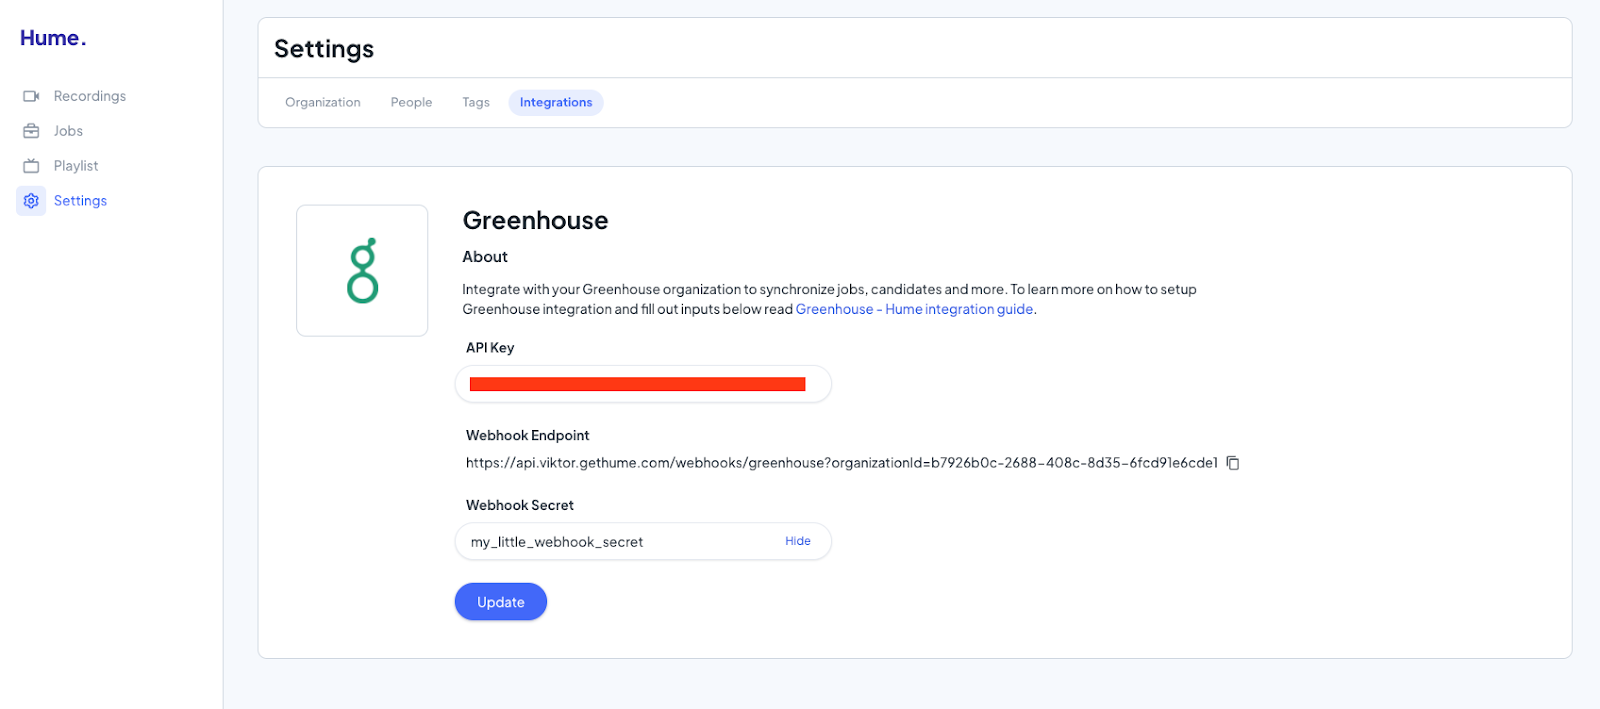
Task: Click the Webhook Secret input field
Action: (643, 541)
